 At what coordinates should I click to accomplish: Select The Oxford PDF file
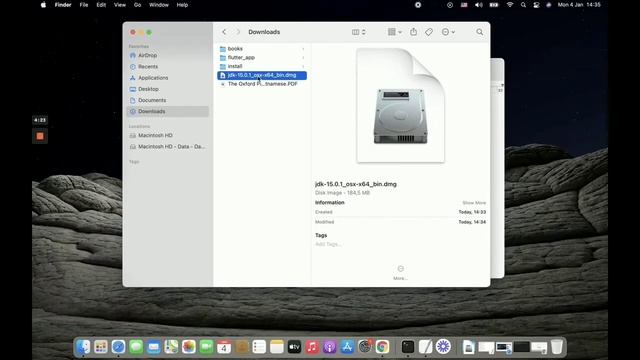tap(262, 84)
